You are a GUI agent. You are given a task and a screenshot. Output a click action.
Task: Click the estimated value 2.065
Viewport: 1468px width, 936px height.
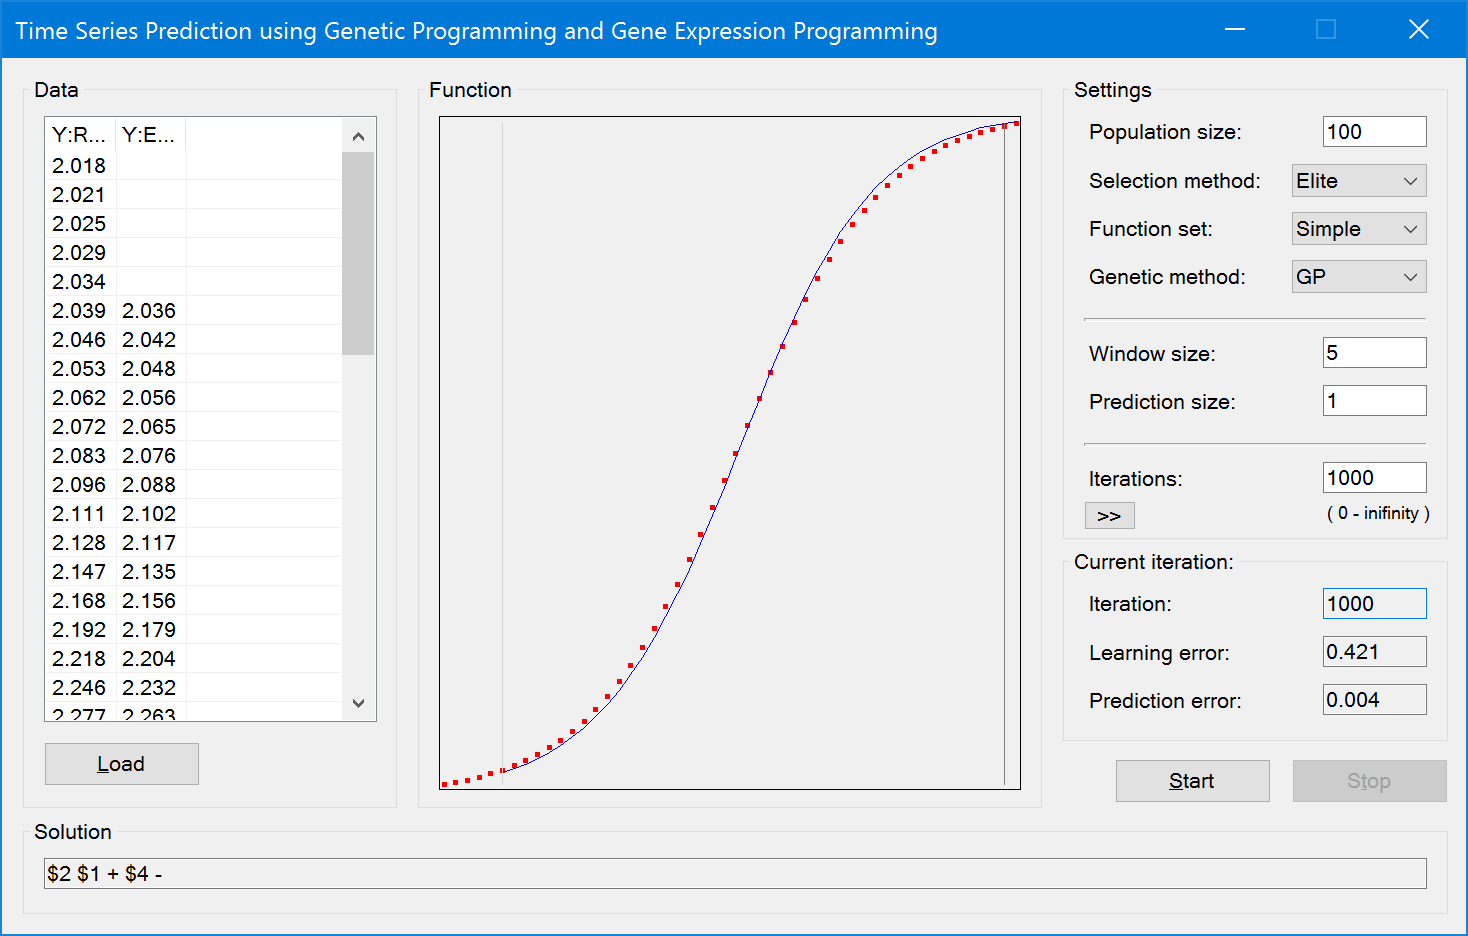pyautogui.click(x=149, y=427)
